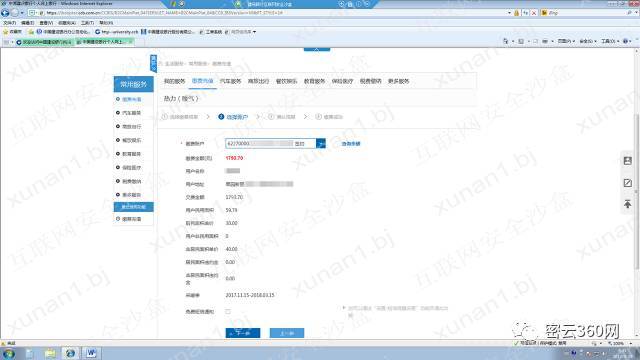Click the right-side floating edit note icon
Screen dimensions: 640x360
[628, 183]
